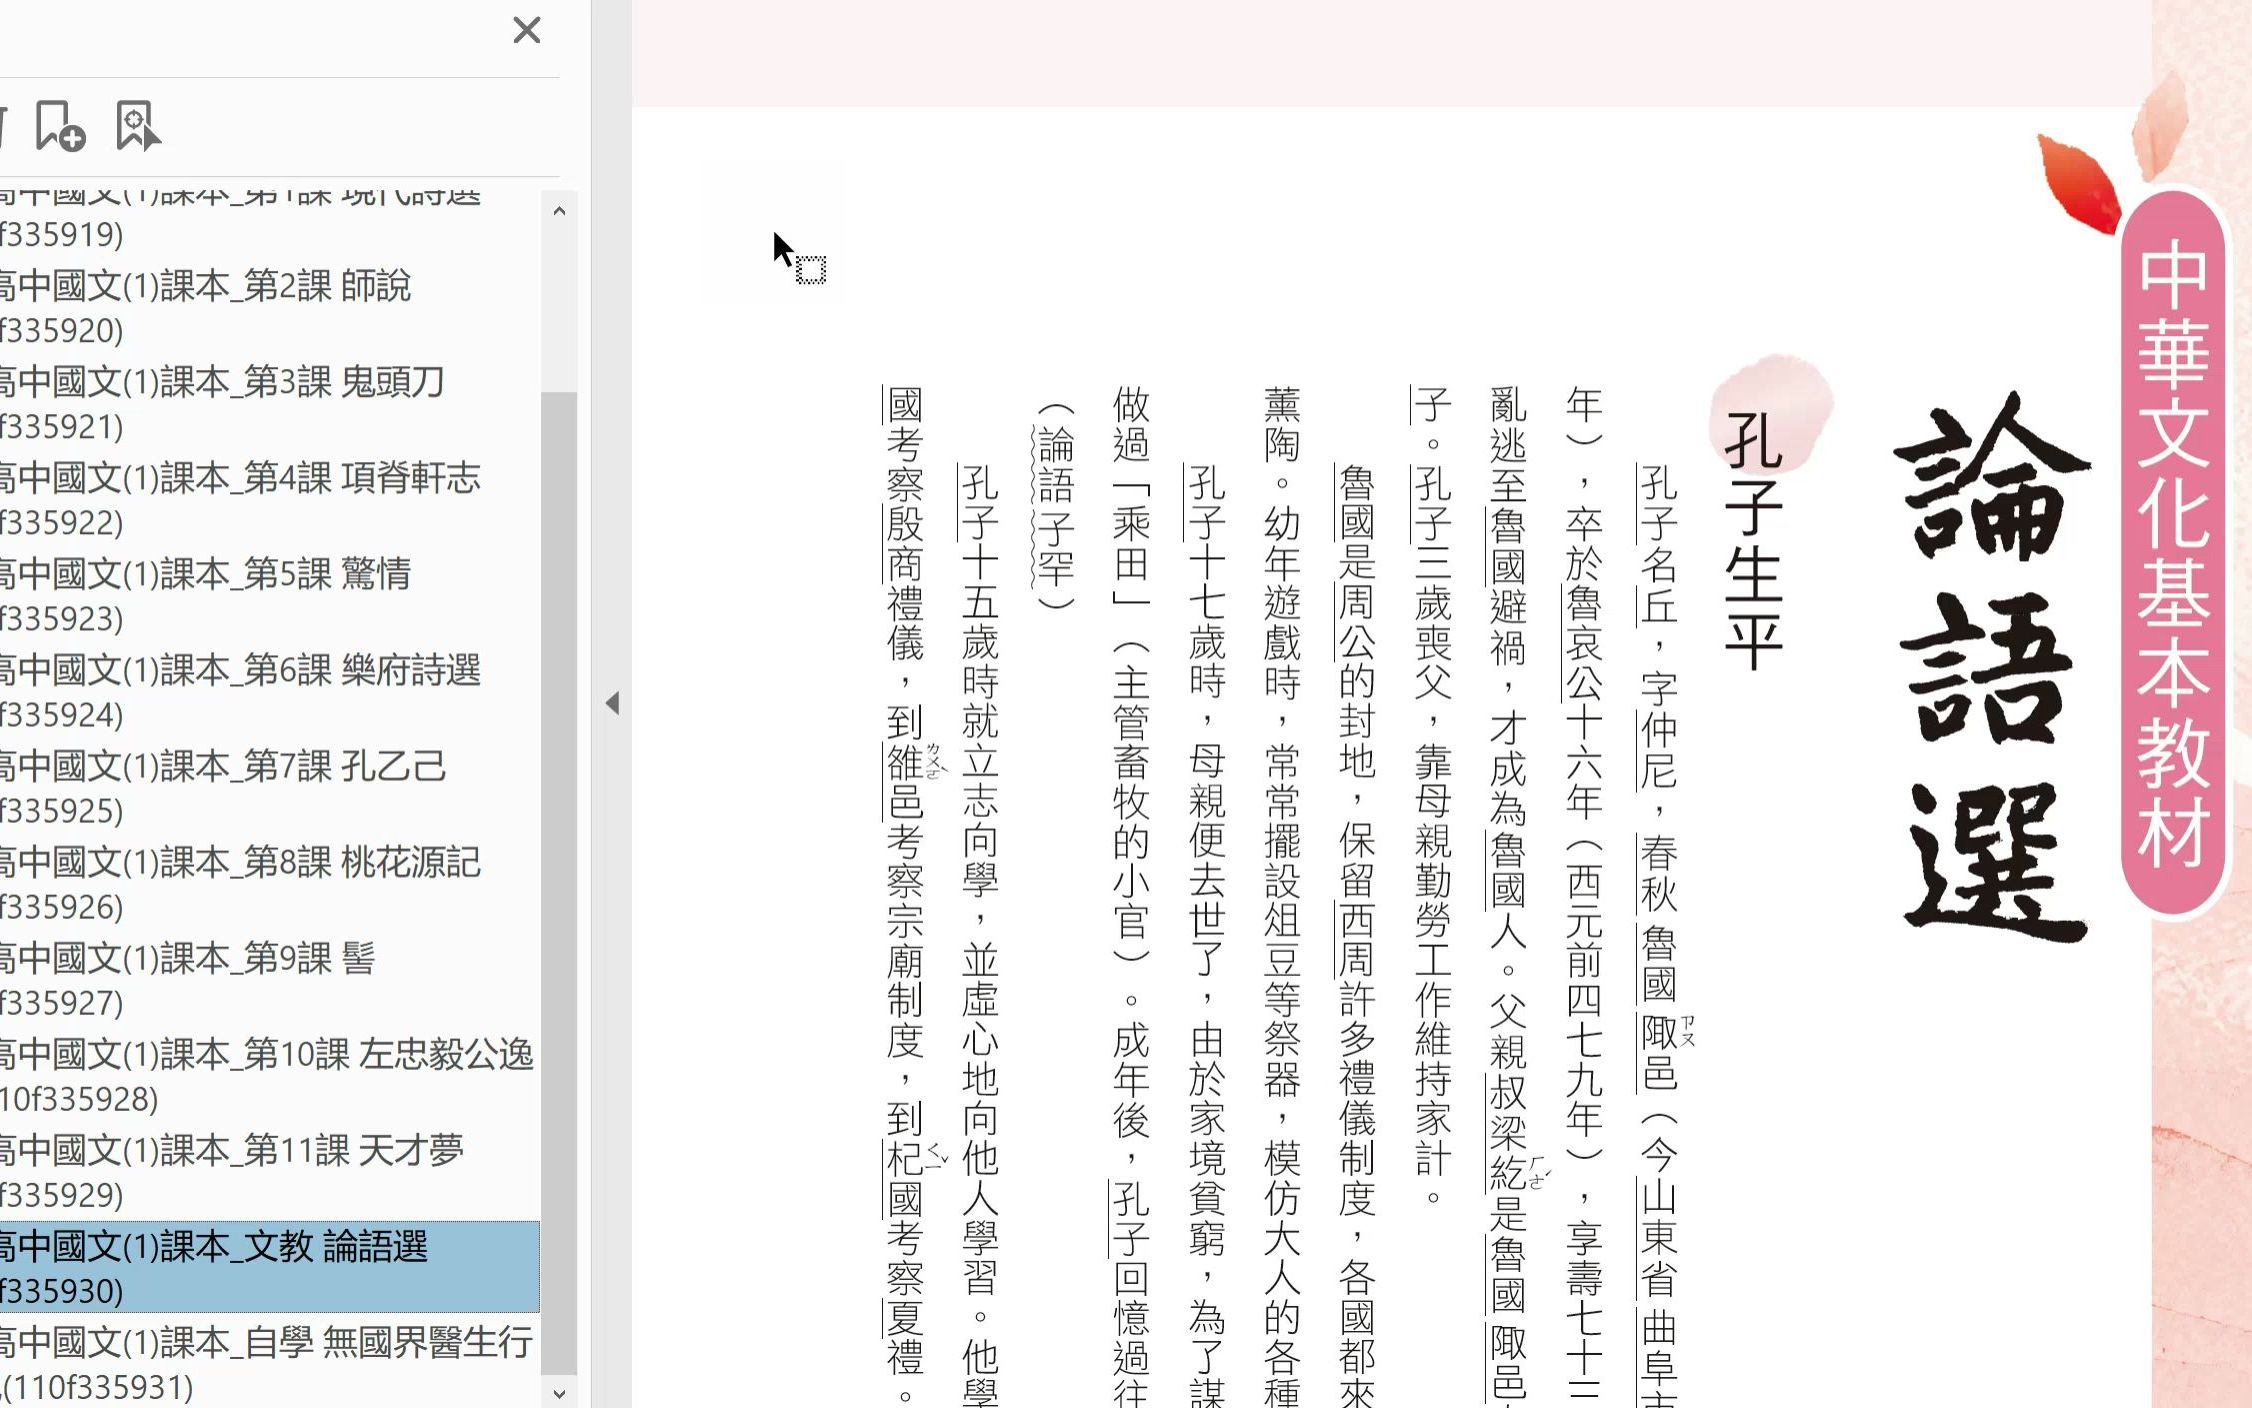Close the bookmarks panel with the X
Viewport: 2252px width, 1408px height.
point(526,30)
